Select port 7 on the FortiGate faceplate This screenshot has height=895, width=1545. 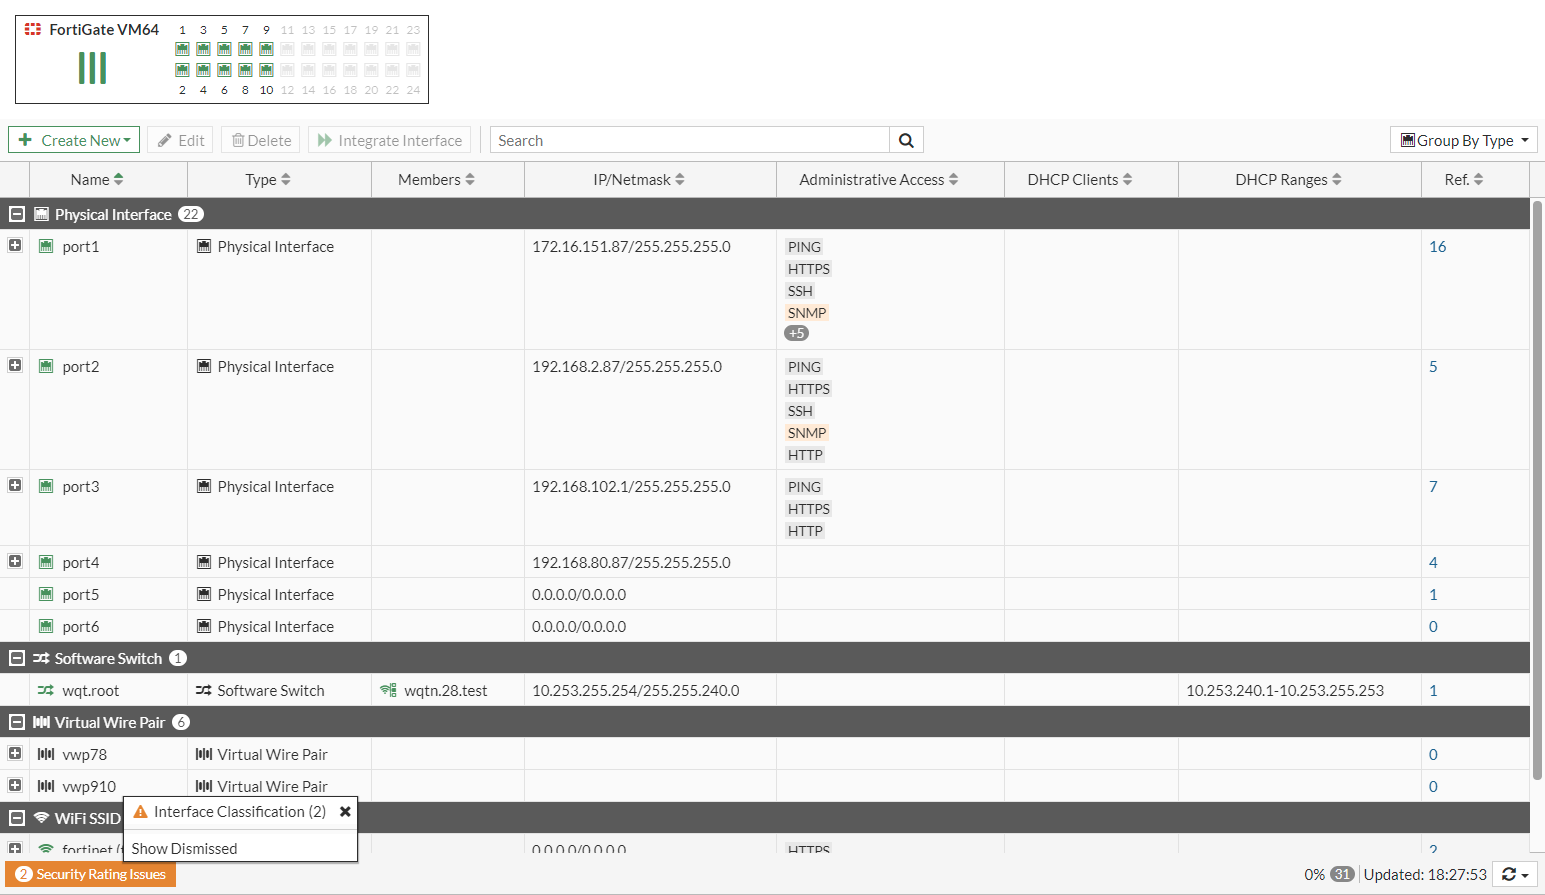(x=245, y=49)
